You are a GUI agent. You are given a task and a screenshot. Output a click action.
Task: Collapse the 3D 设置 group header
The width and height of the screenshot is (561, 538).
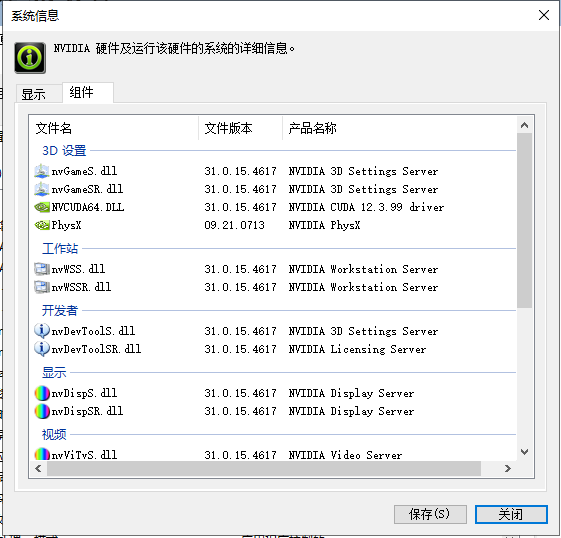(64, 151)
